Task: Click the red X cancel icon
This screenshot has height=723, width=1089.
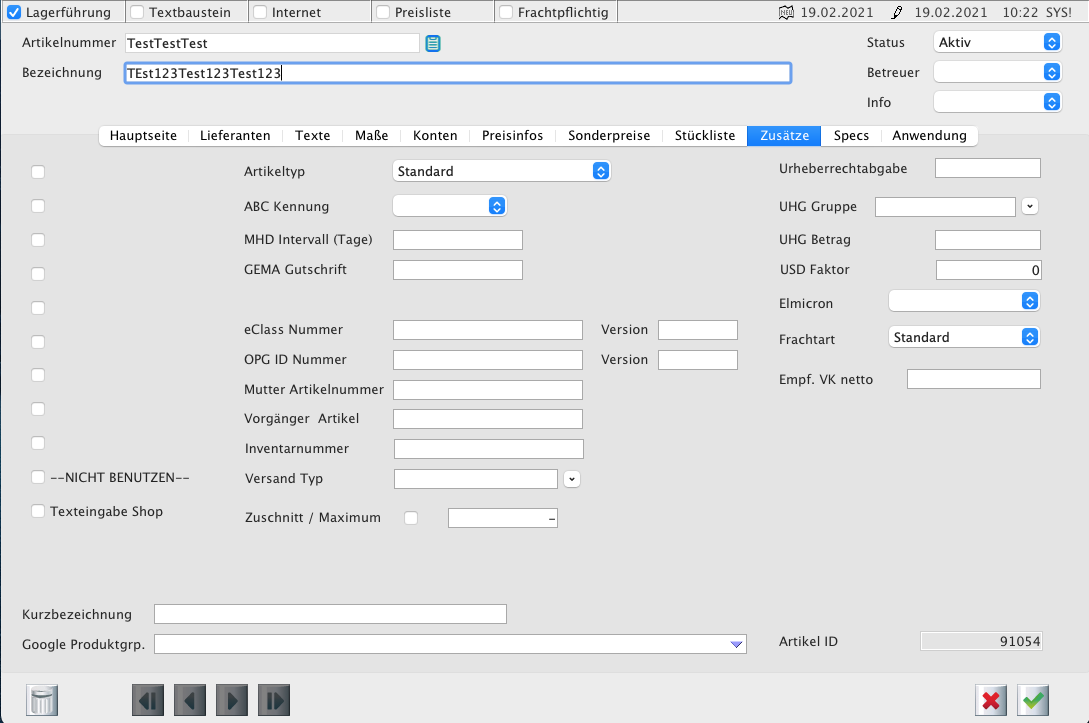Action: 991,700
